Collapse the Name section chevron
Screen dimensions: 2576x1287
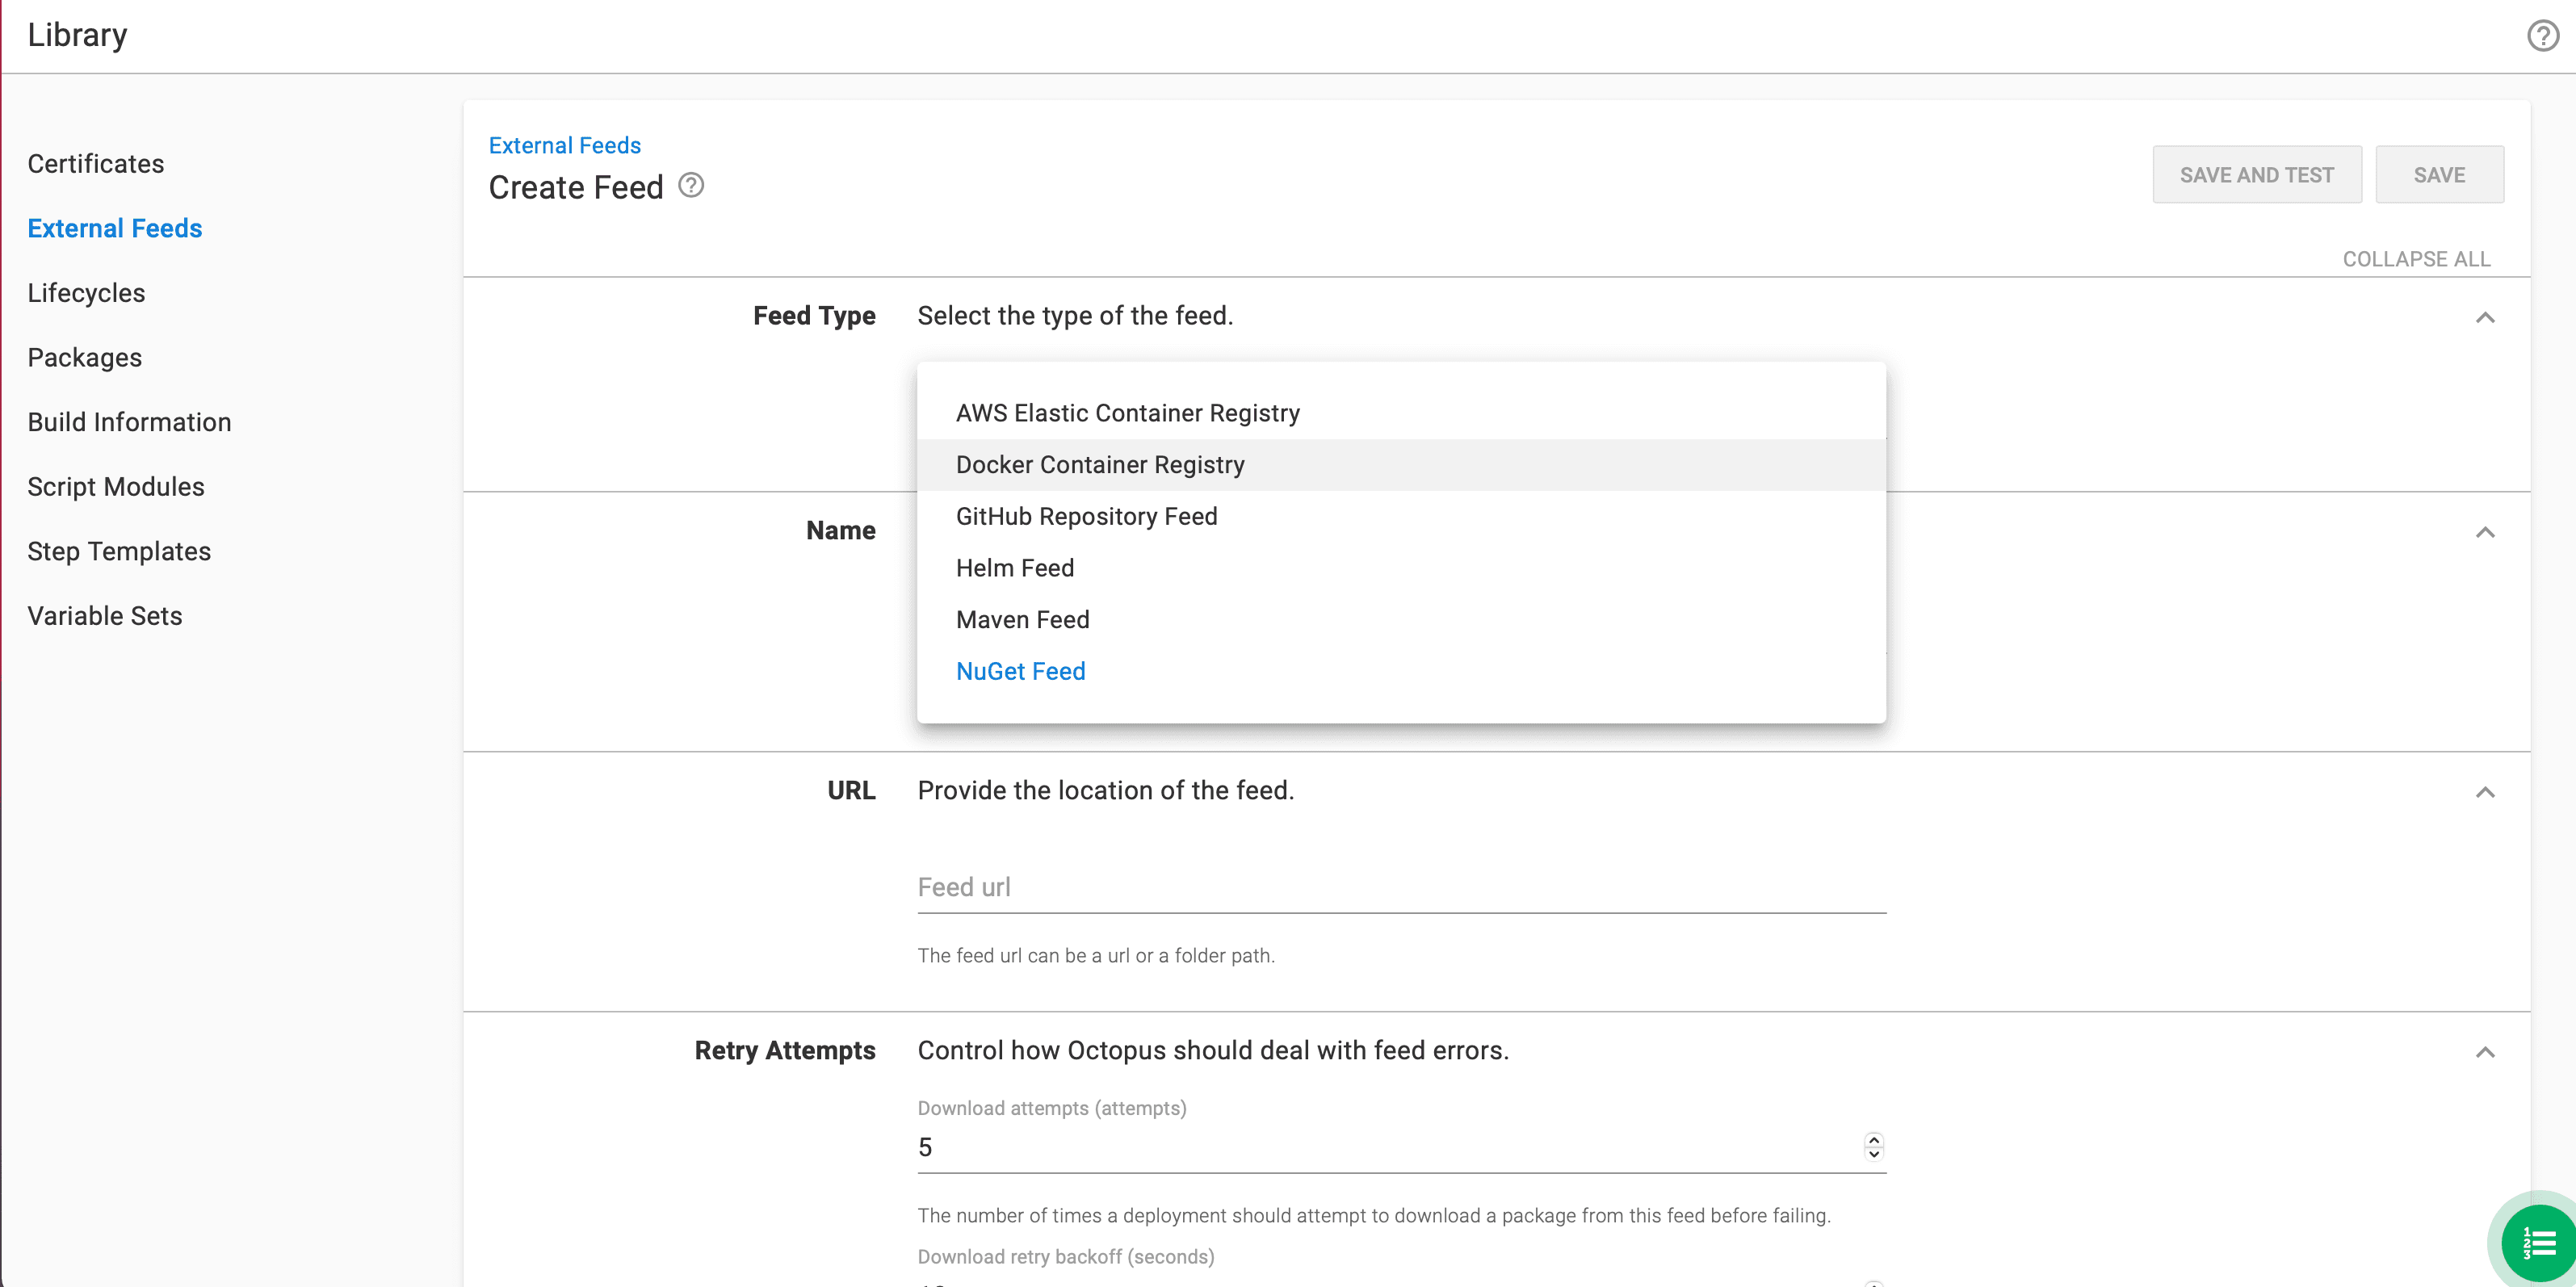coord(2485,532)
